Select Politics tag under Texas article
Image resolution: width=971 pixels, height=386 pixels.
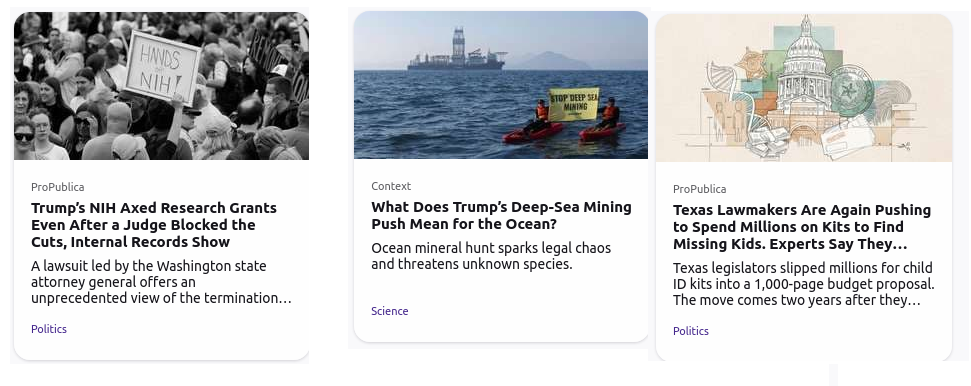[690, 331]
